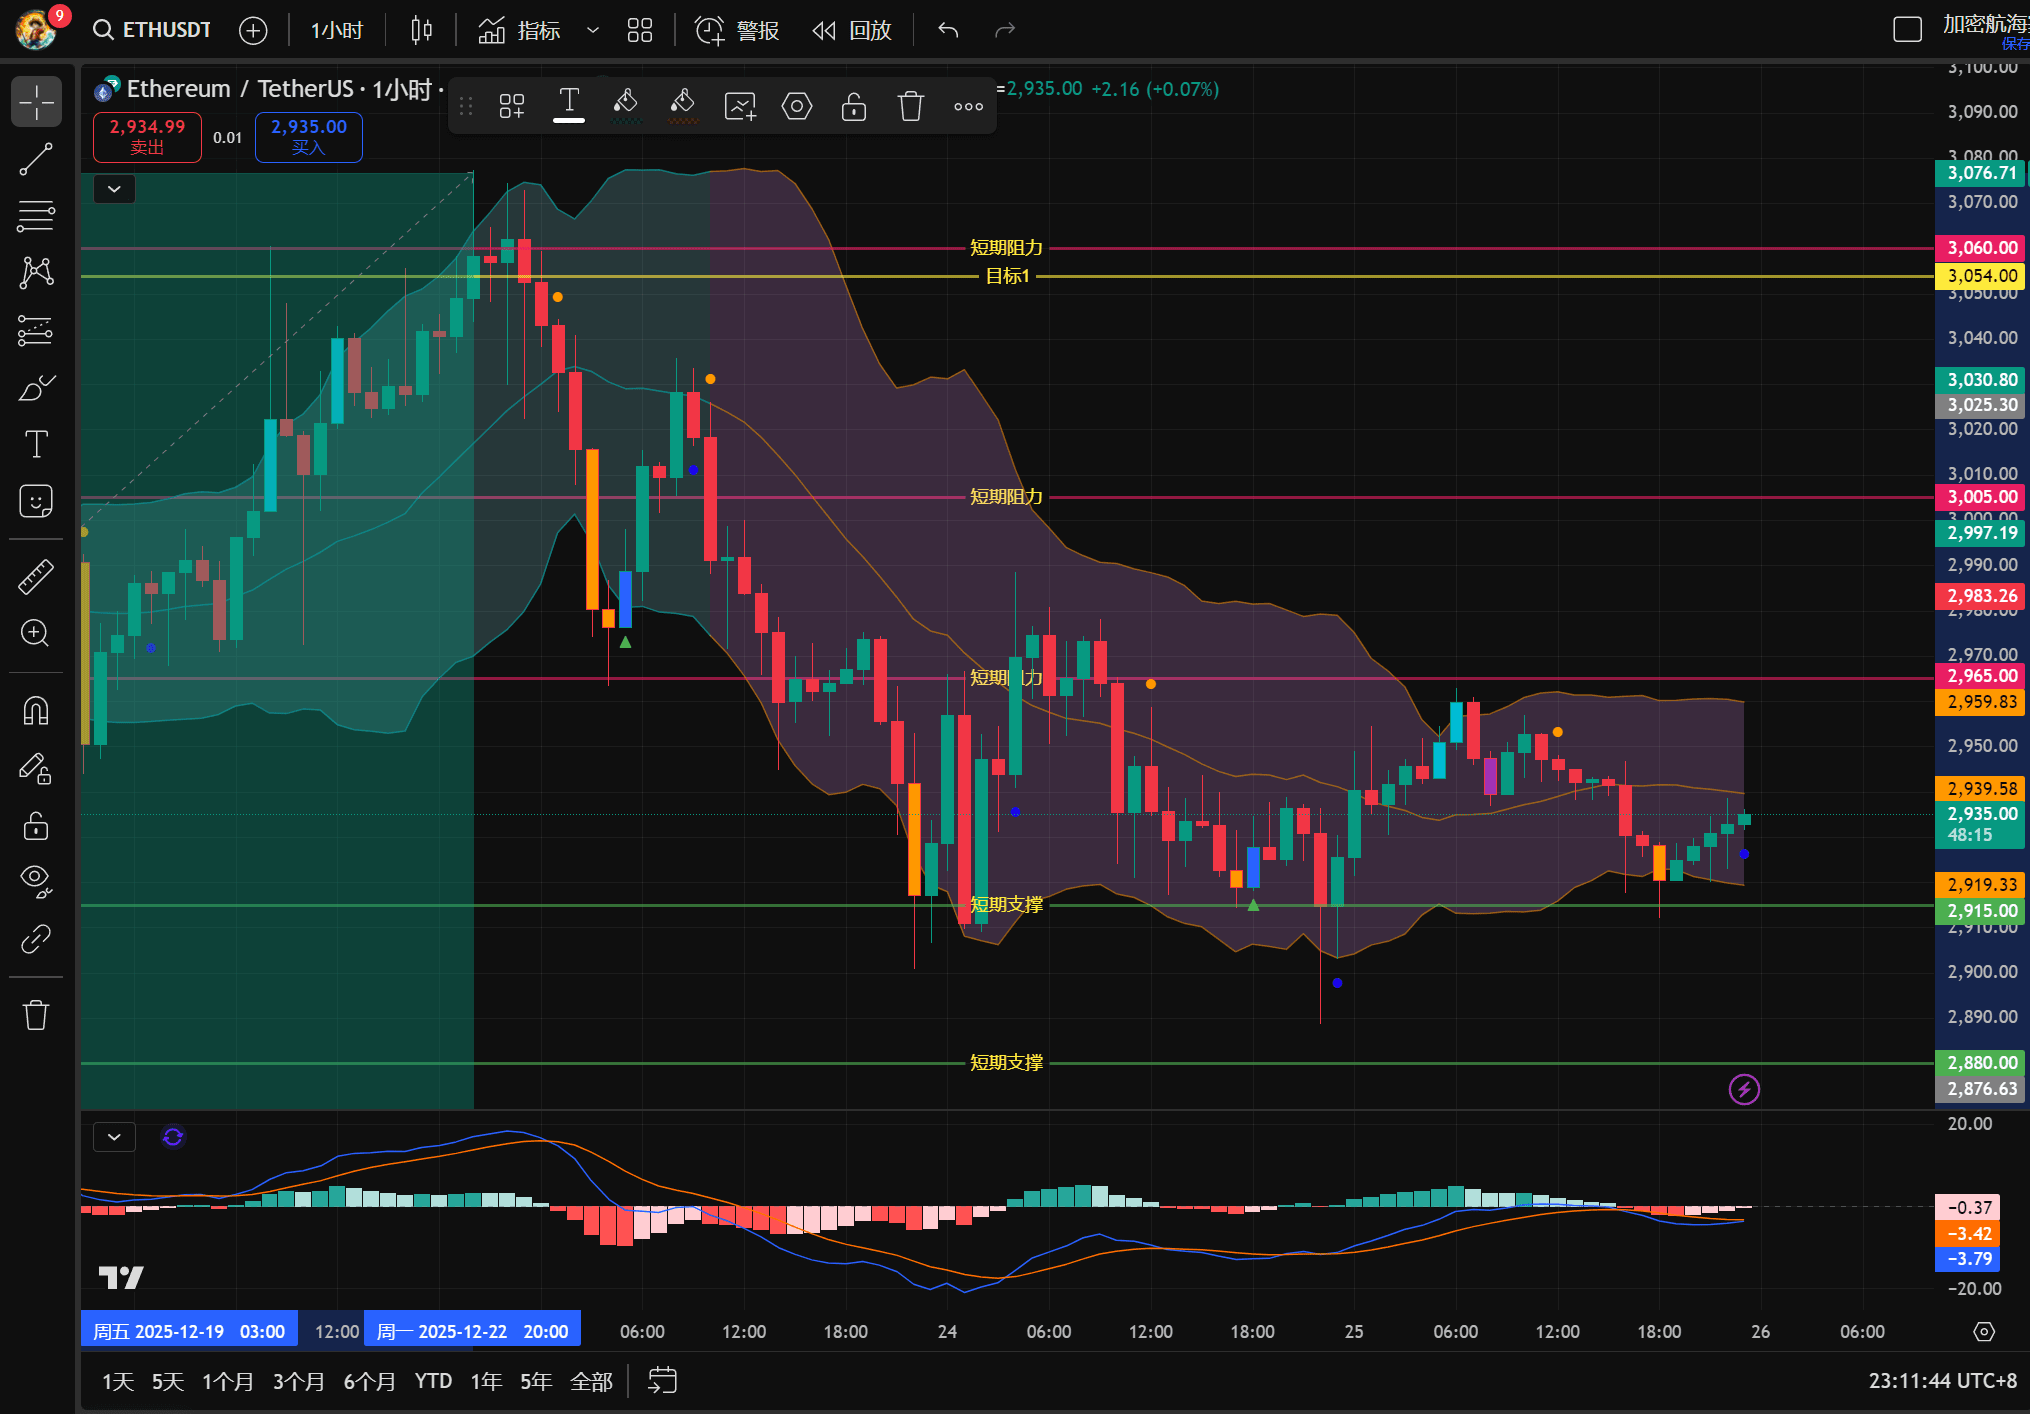Collapse the main chart legend chevron
The width and height of the screenshot is (2030, 1414).
tap(114, 189)
